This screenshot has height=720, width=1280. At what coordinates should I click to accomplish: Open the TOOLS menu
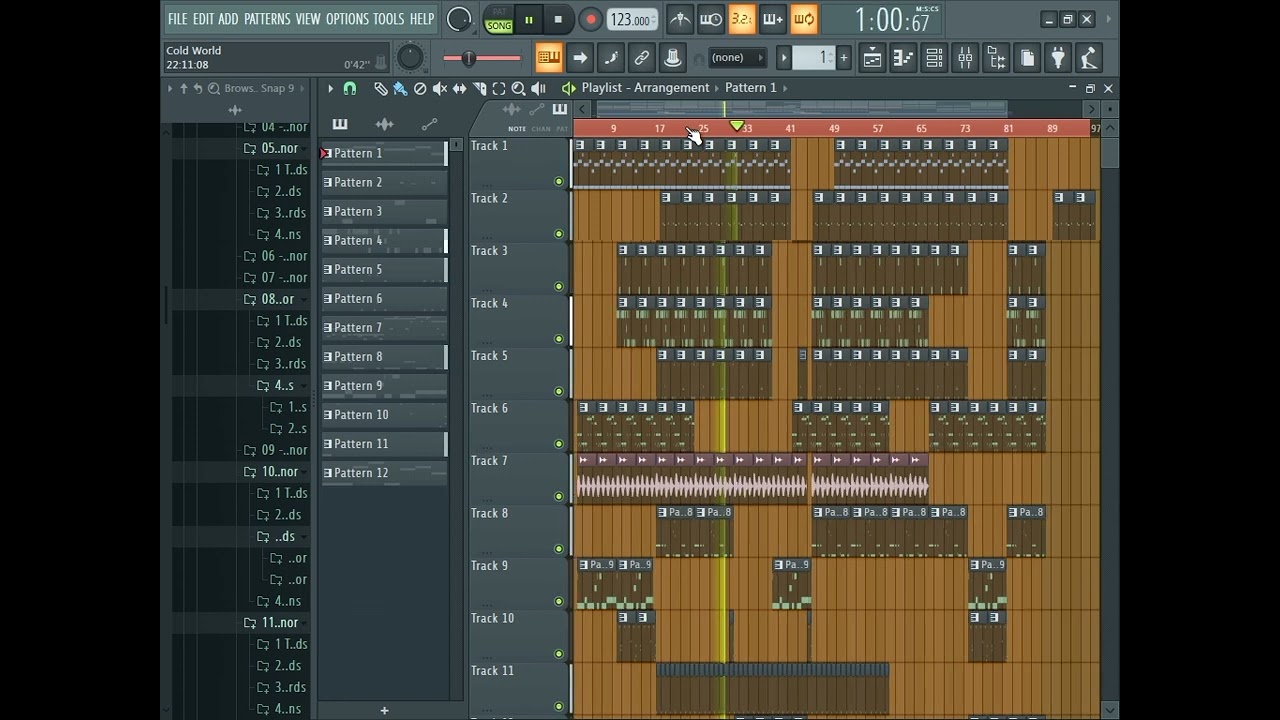(389, 19)
